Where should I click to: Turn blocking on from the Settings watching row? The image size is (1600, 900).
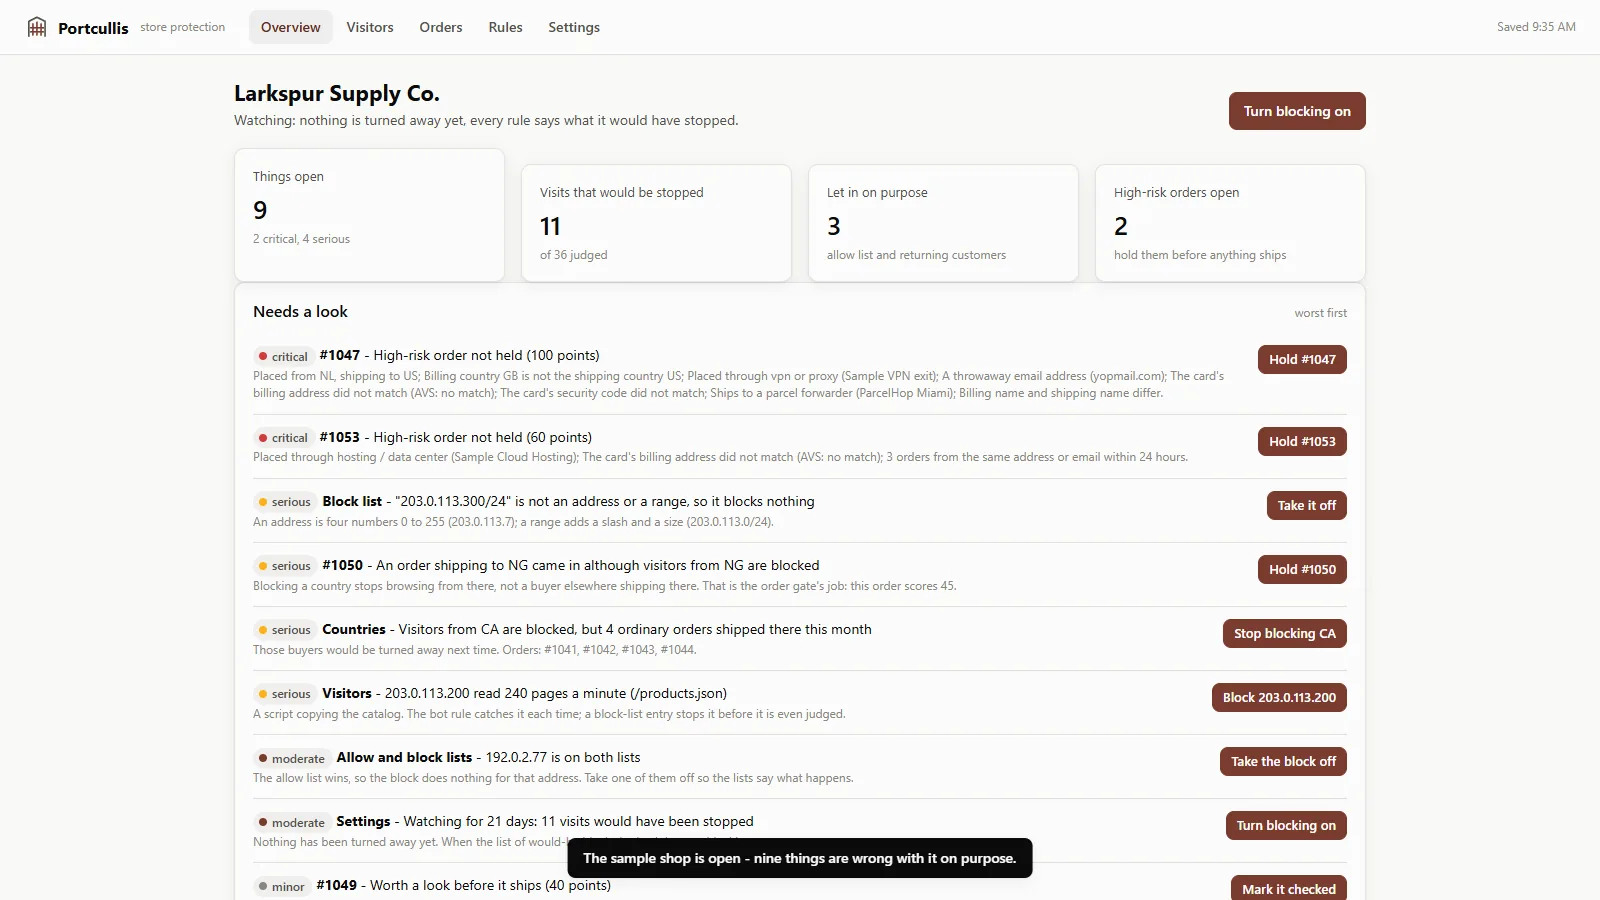tap(1286, 825)
